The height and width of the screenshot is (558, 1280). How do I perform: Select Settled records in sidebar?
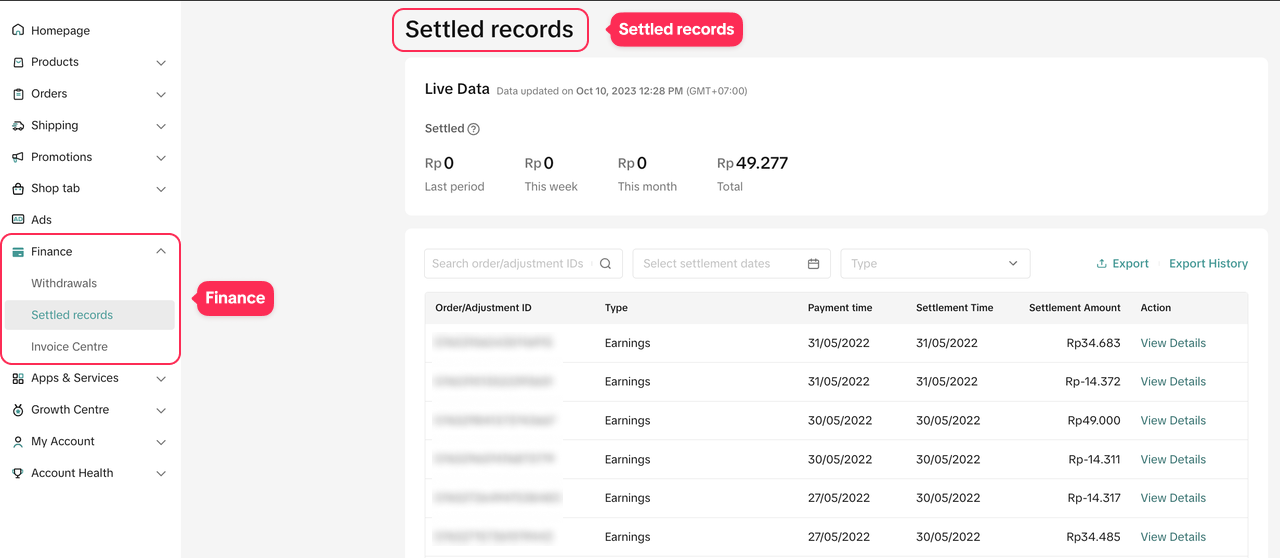coord(72,315)
